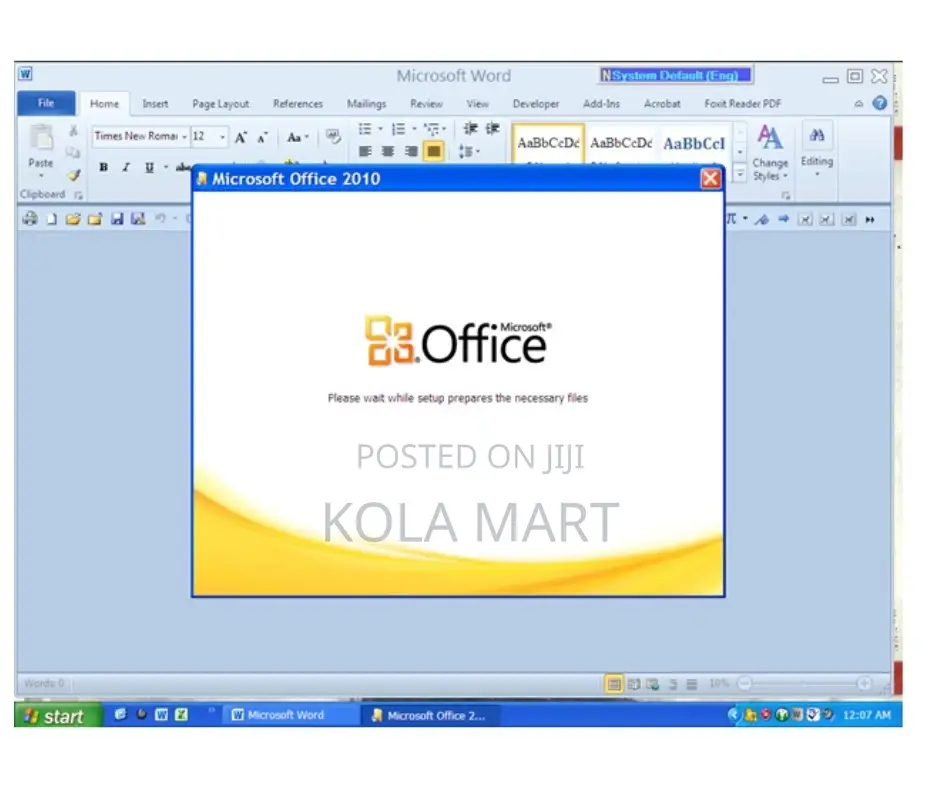This screenshot has width=940, height=788.
Task: Click the Show Desktop quick launch icon
Action: tap(120, 714)
